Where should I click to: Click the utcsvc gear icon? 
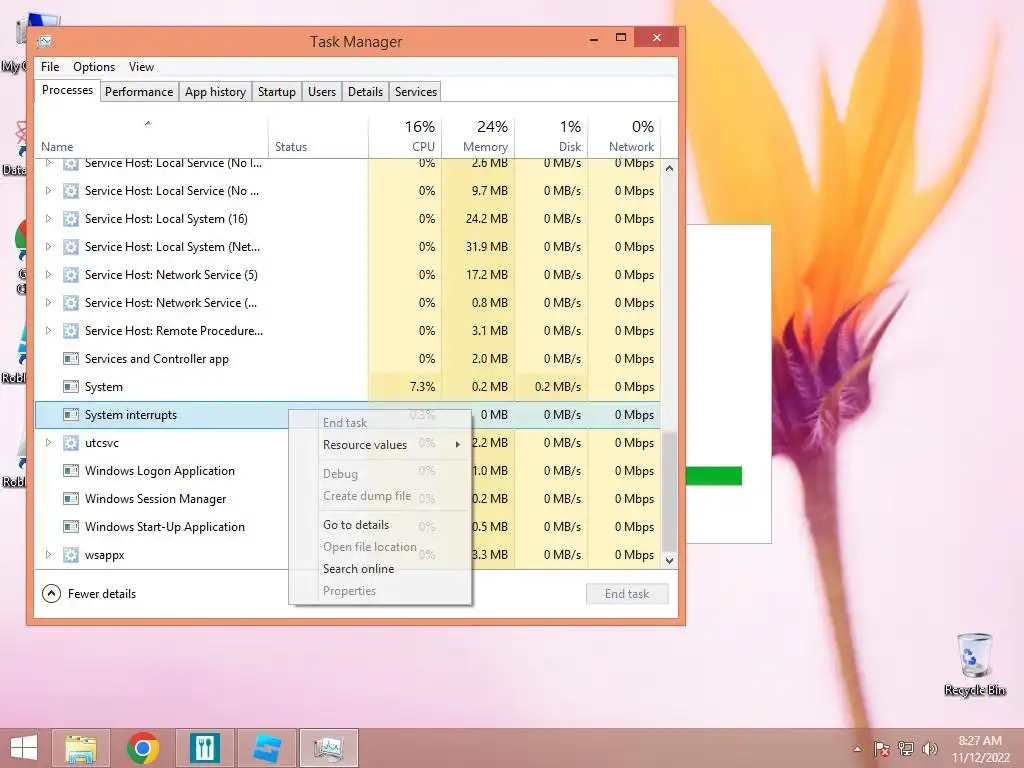pos(71,443)
